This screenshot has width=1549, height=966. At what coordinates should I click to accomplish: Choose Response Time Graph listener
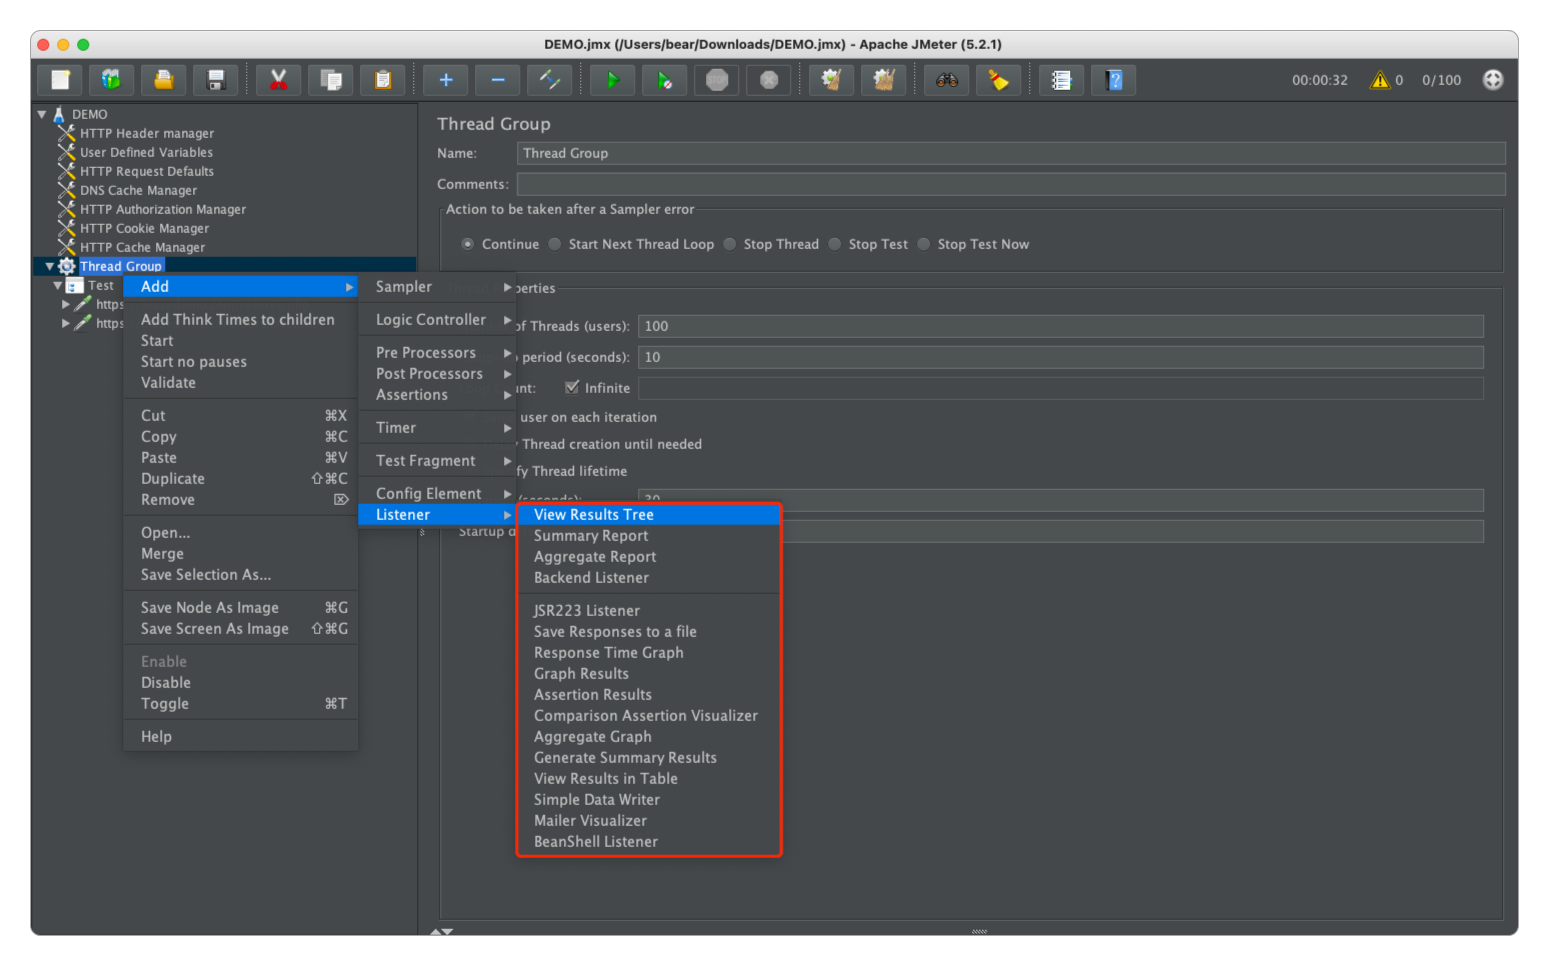point(648,653)
